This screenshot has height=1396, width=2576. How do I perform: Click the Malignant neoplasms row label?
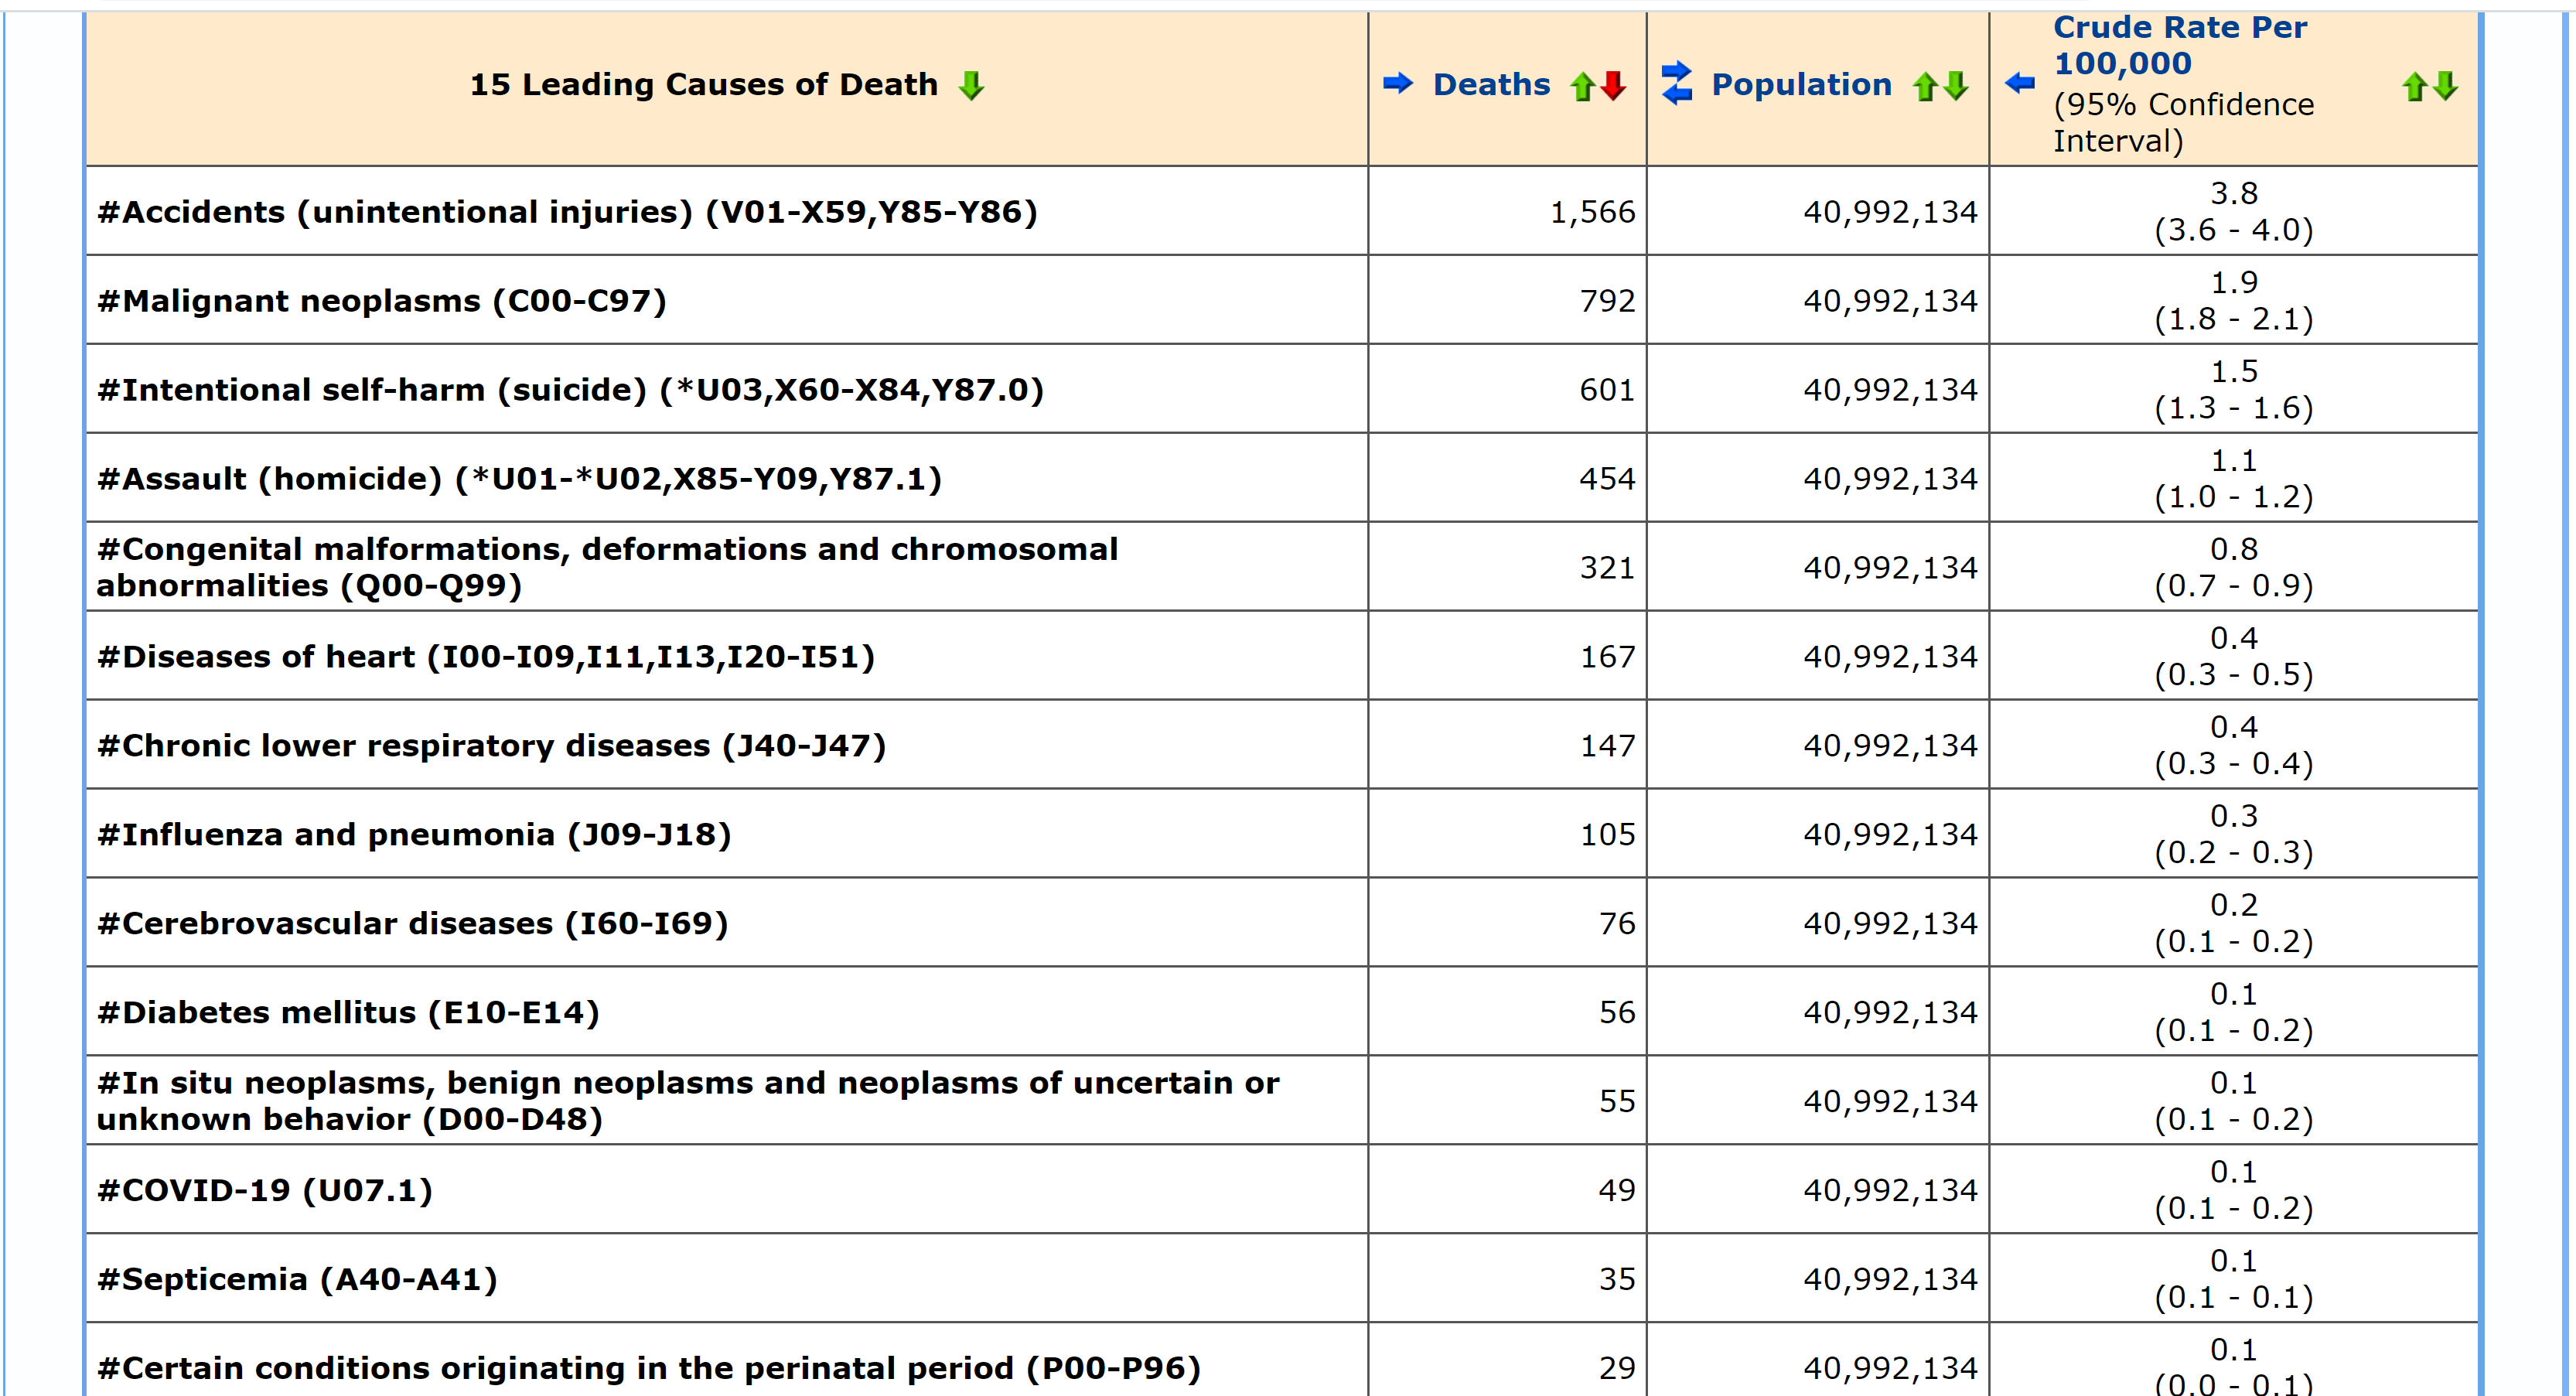tap(381, 301)
